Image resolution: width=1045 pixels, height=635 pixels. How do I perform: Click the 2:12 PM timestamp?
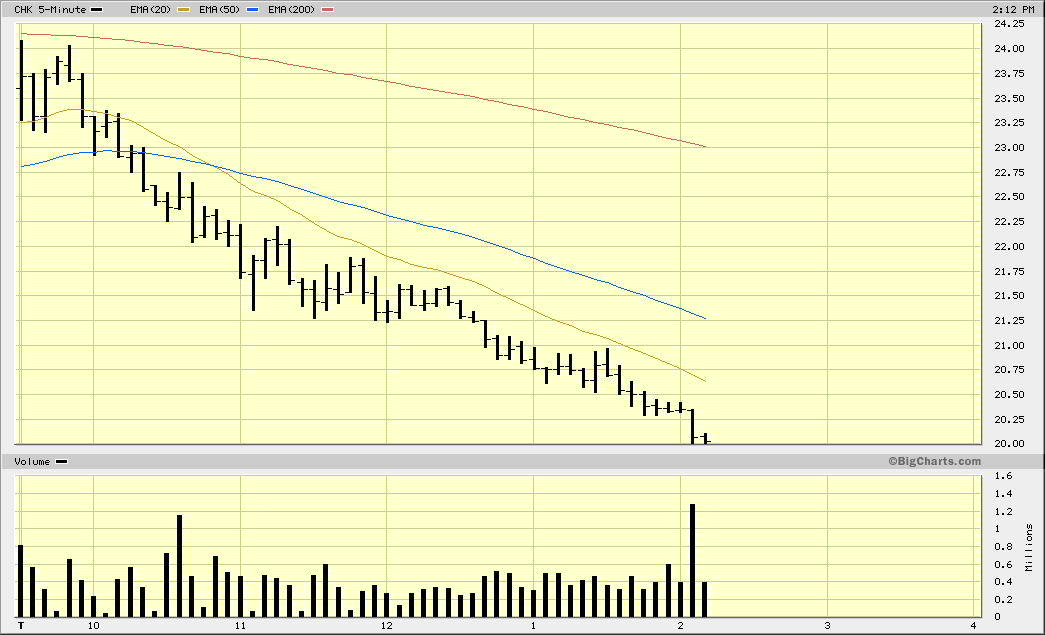1013,10
